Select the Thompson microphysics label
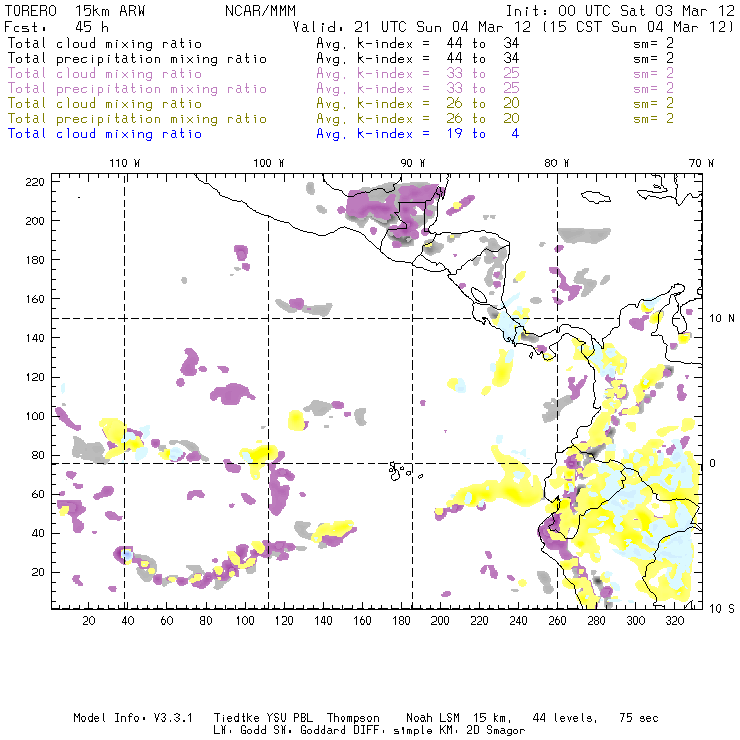740x740 pixels. [353, 718]
